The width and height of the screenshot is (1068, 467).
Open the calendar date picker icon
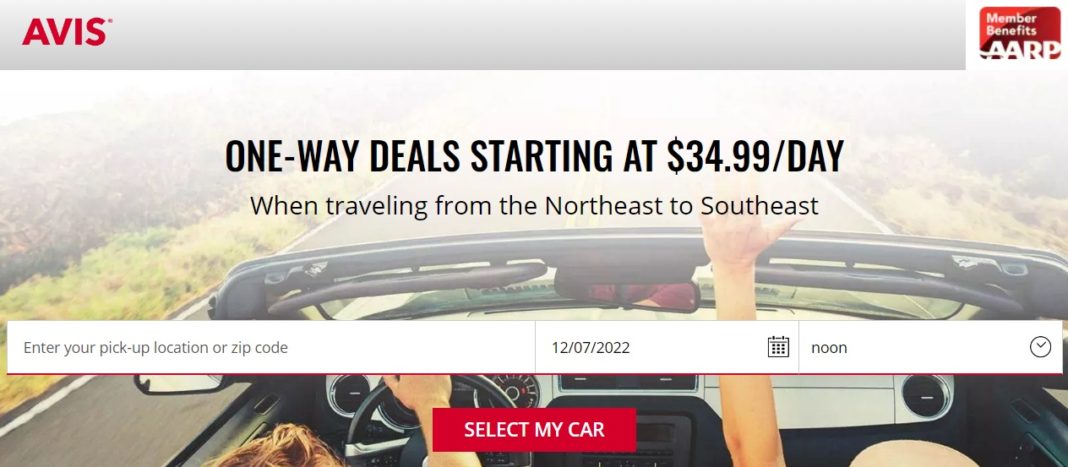[778, 347]
